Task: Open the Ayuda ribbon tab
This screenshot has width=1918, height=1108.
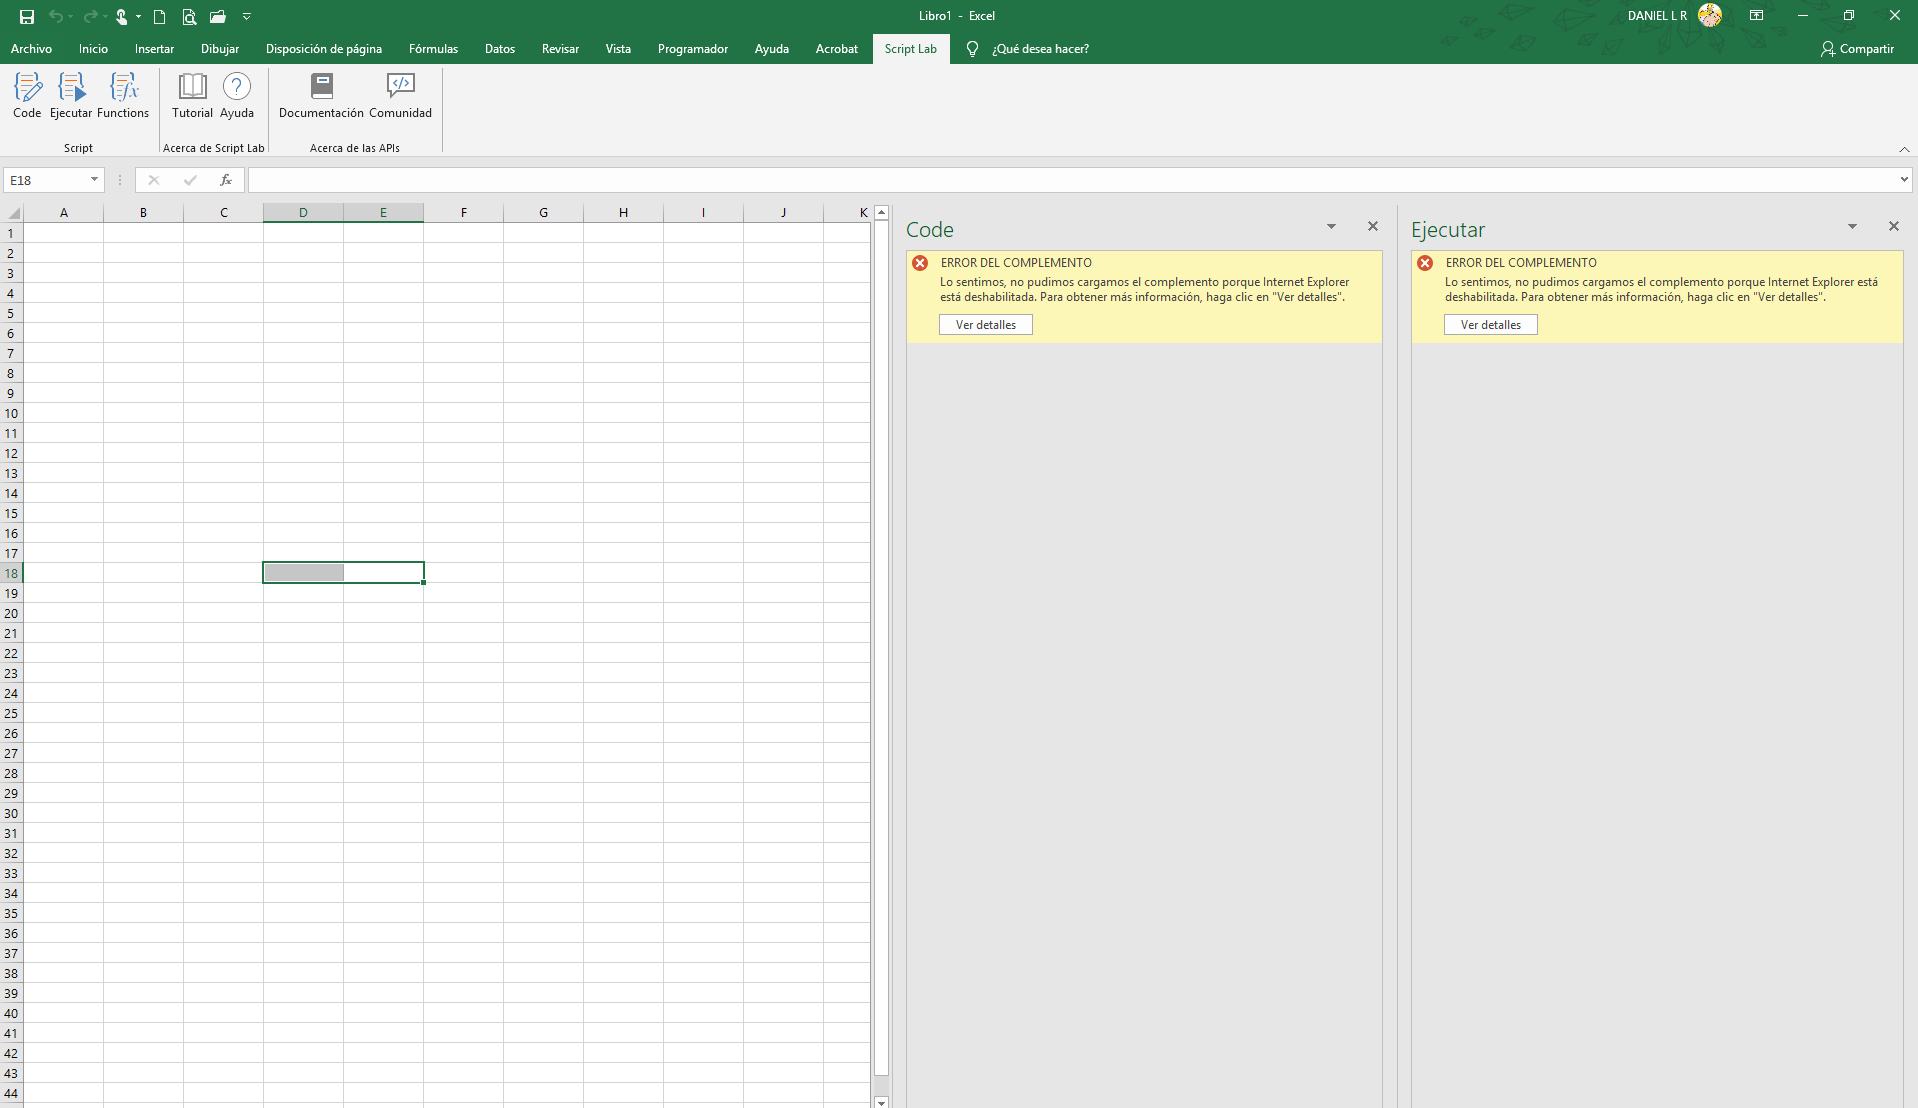Action: [771, 49]
